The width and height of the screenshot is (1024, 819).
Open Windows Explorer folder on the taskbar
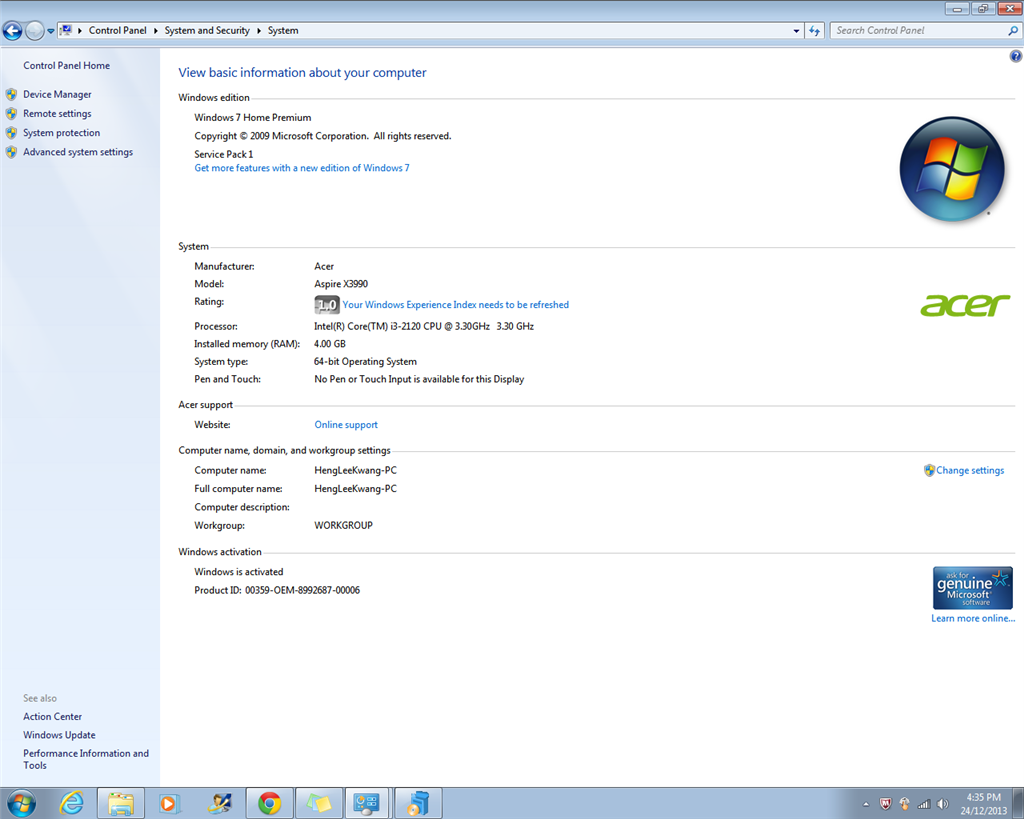[121, 803]
